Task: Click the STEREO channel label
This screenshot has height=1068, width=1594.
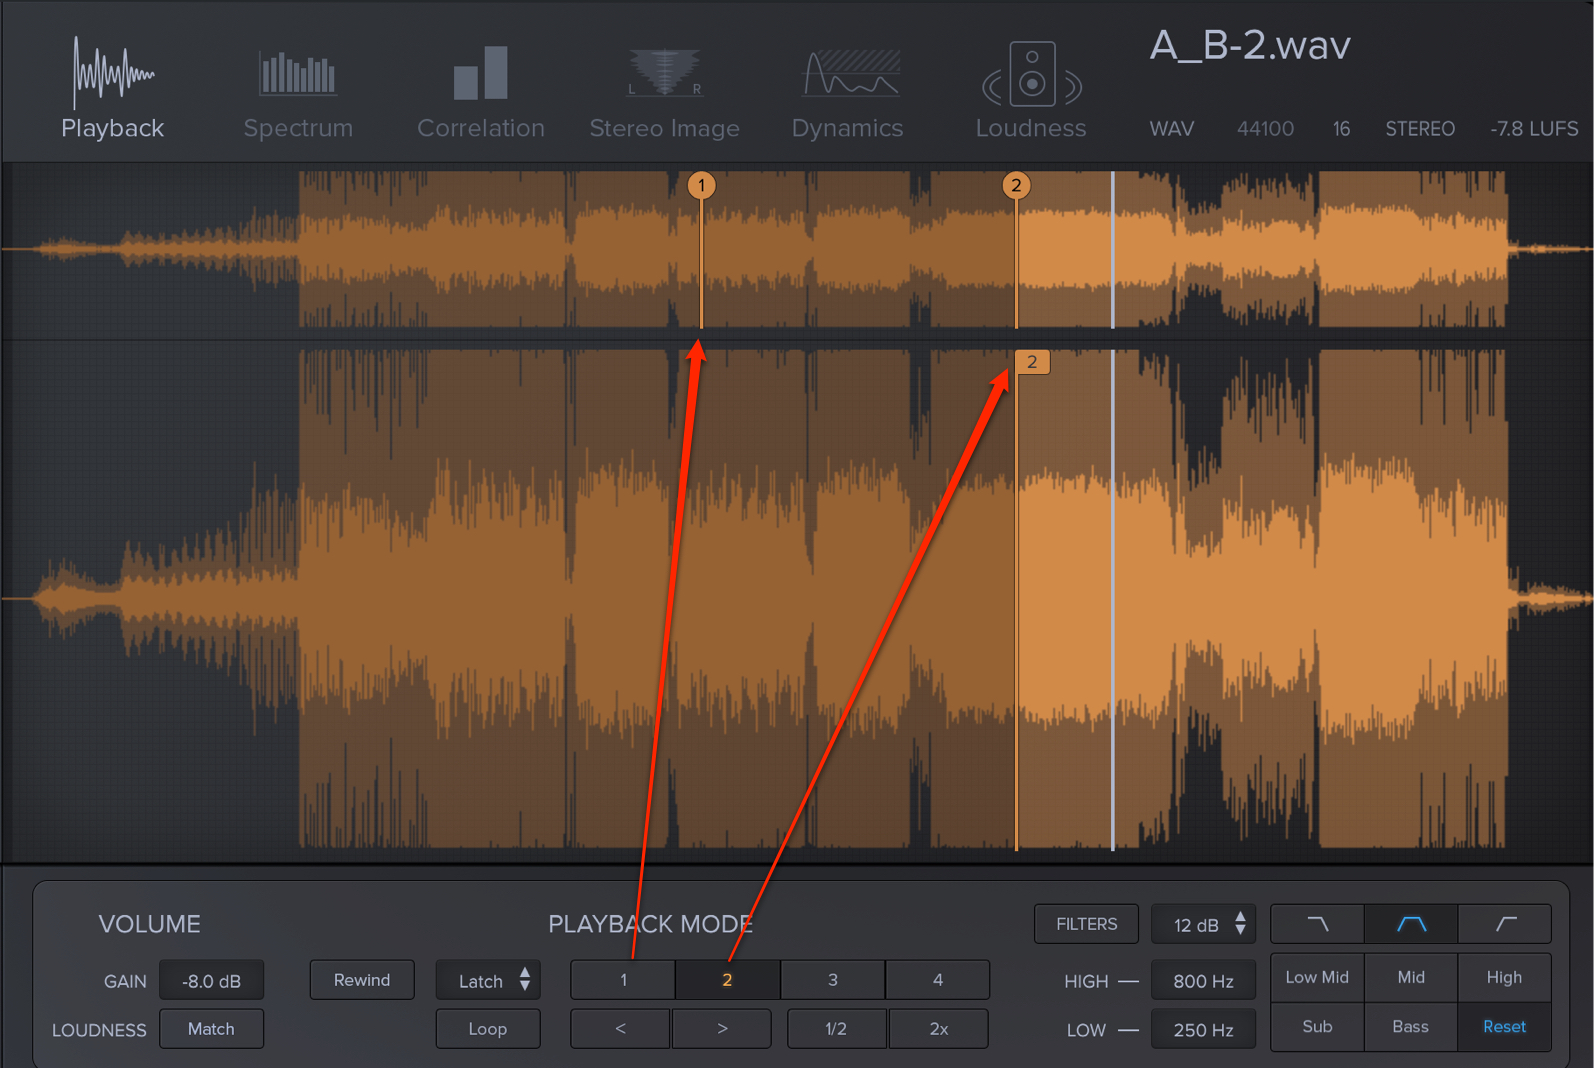Action: click(x=1420, y=129)
